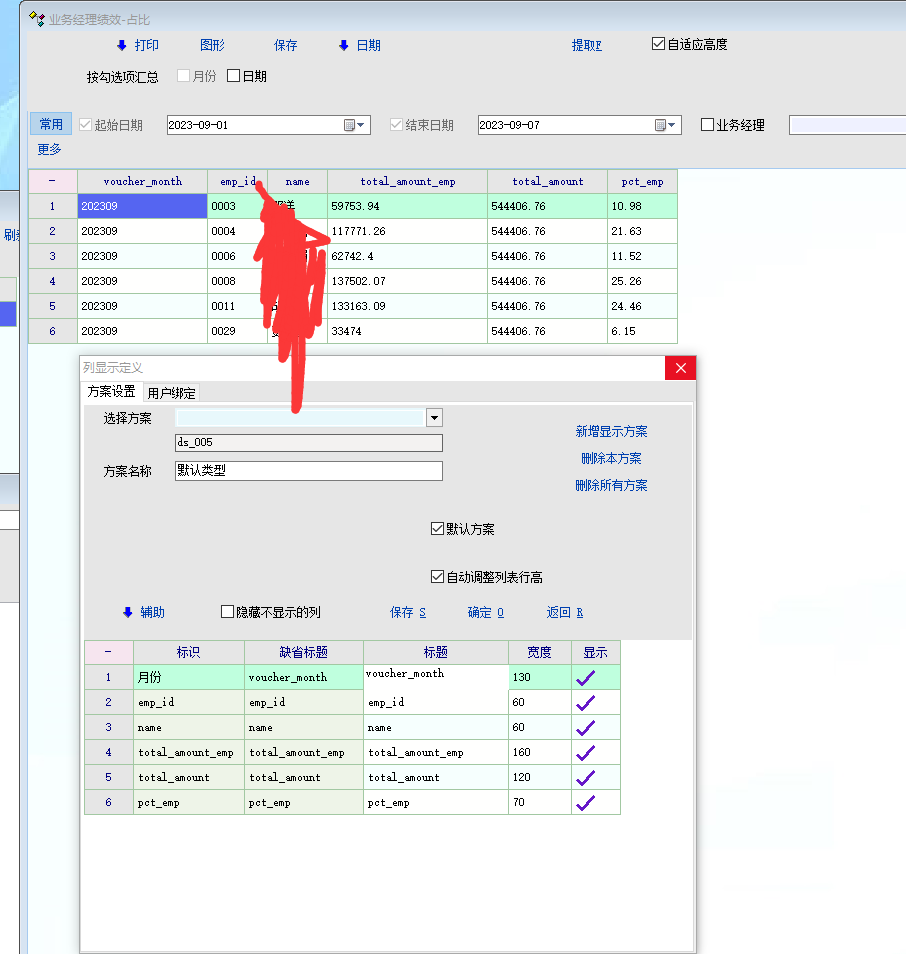906x954 pixels.
Task: Open calendar icon for end date
Action: coord(660,125)
